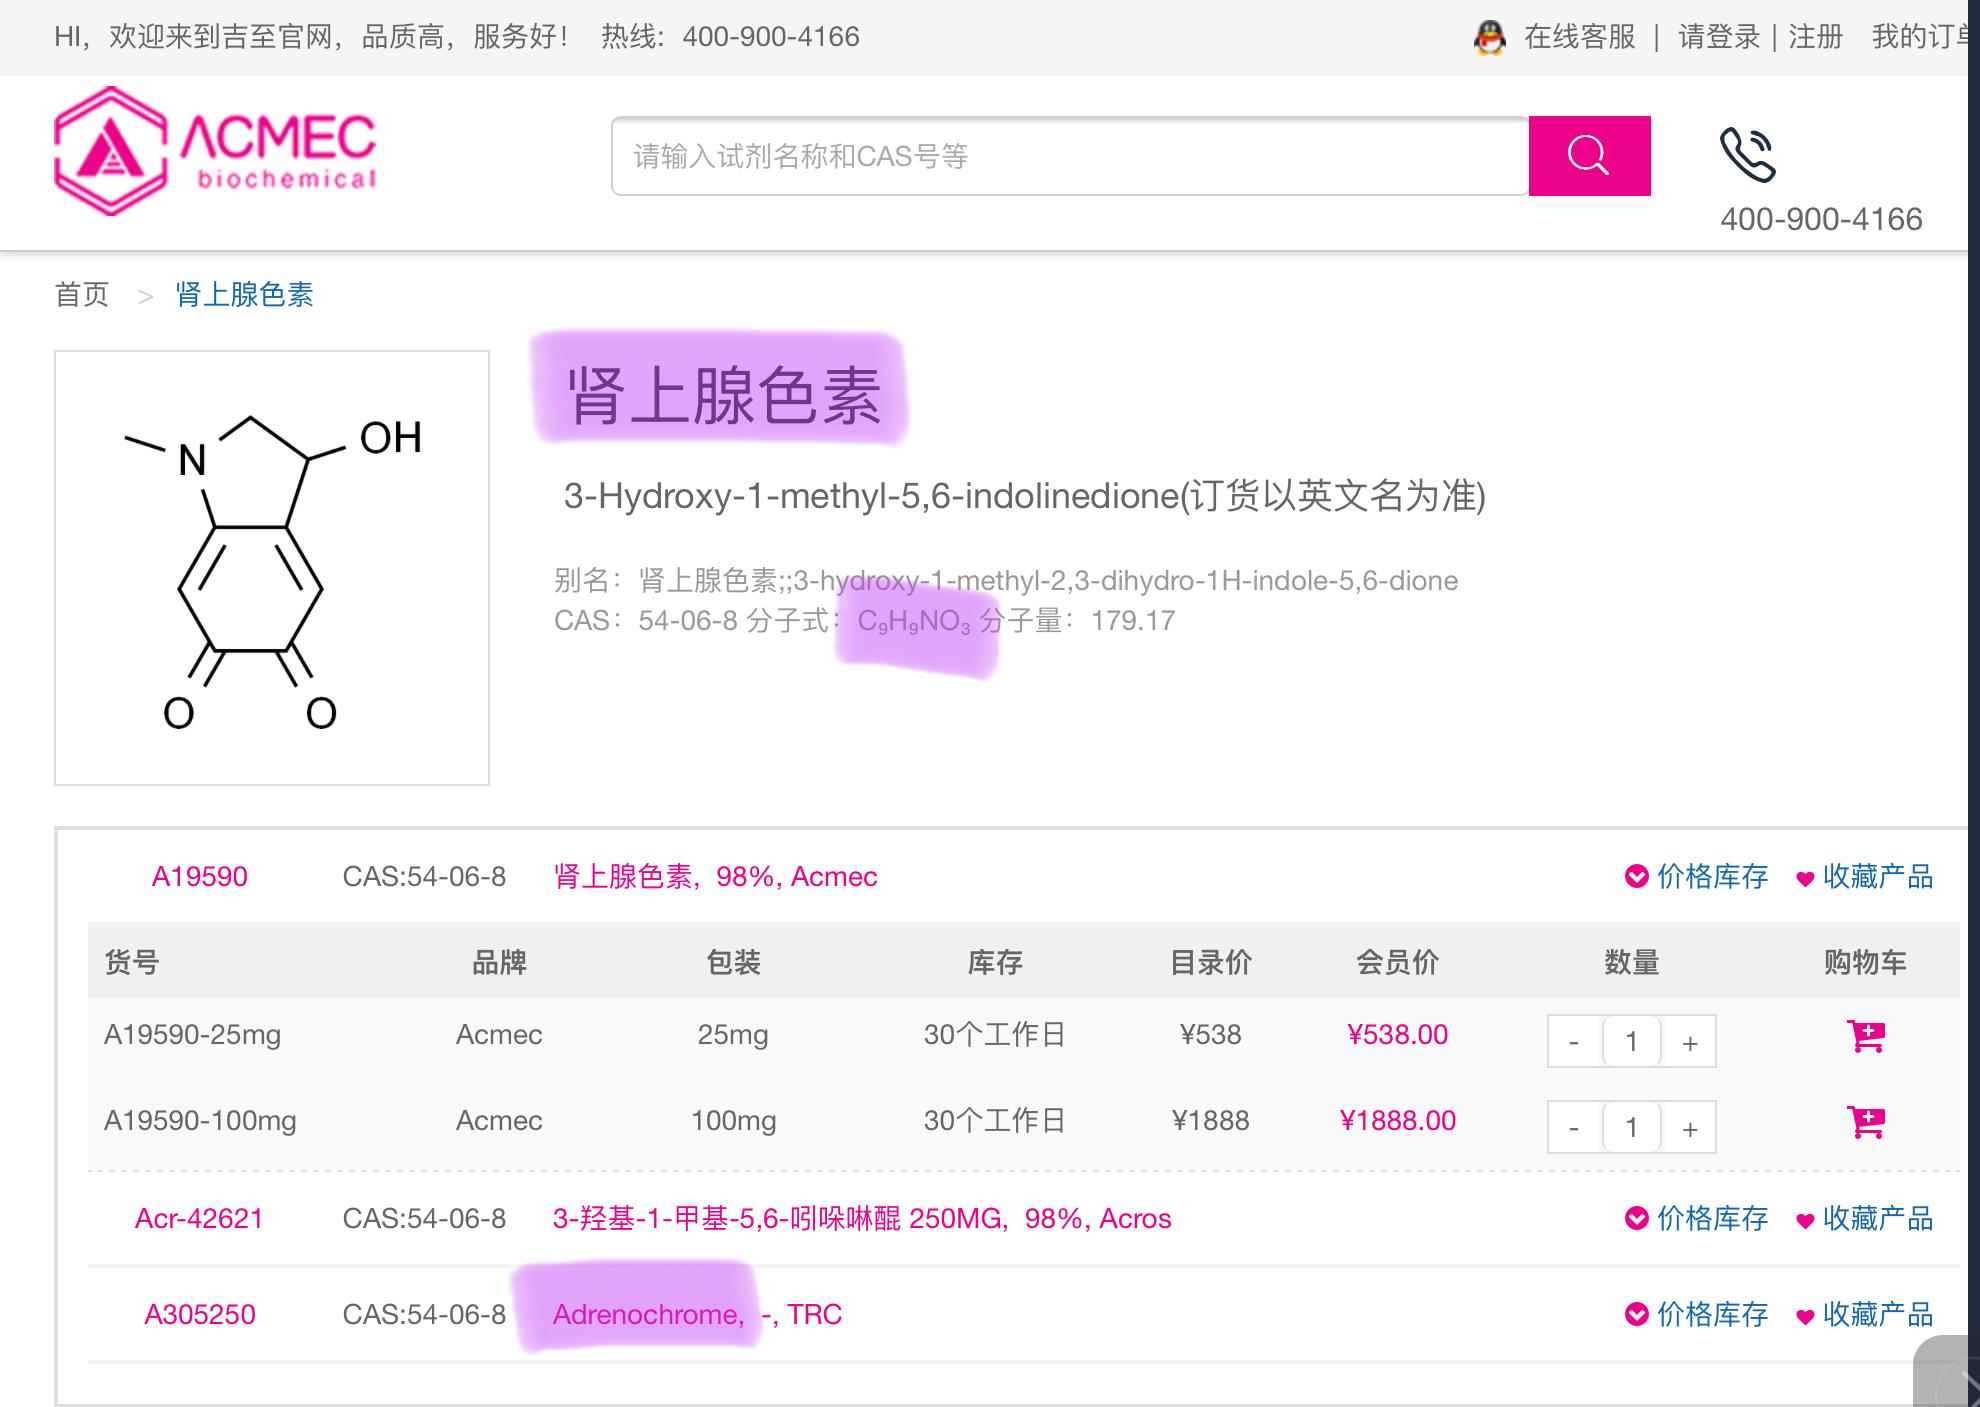Open 3-羟基-1-甲基-5,6-吲哚啉醌 Acros product link
Viewport: 1980px width, 1407px height.
click(x=862, y=1219)
